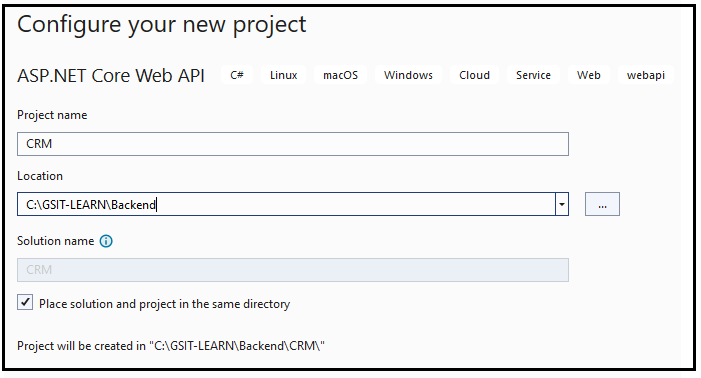701x378 pixels.
Task: Select the Web tag
Action: coord(588,75)
